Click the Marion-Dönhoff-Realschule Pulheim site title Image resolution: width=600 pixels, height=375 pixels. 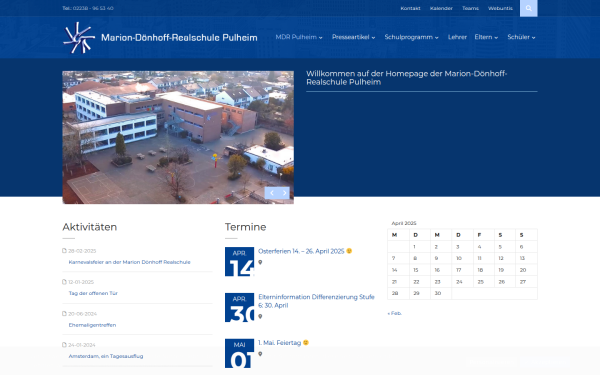click(x=179, y=38)
